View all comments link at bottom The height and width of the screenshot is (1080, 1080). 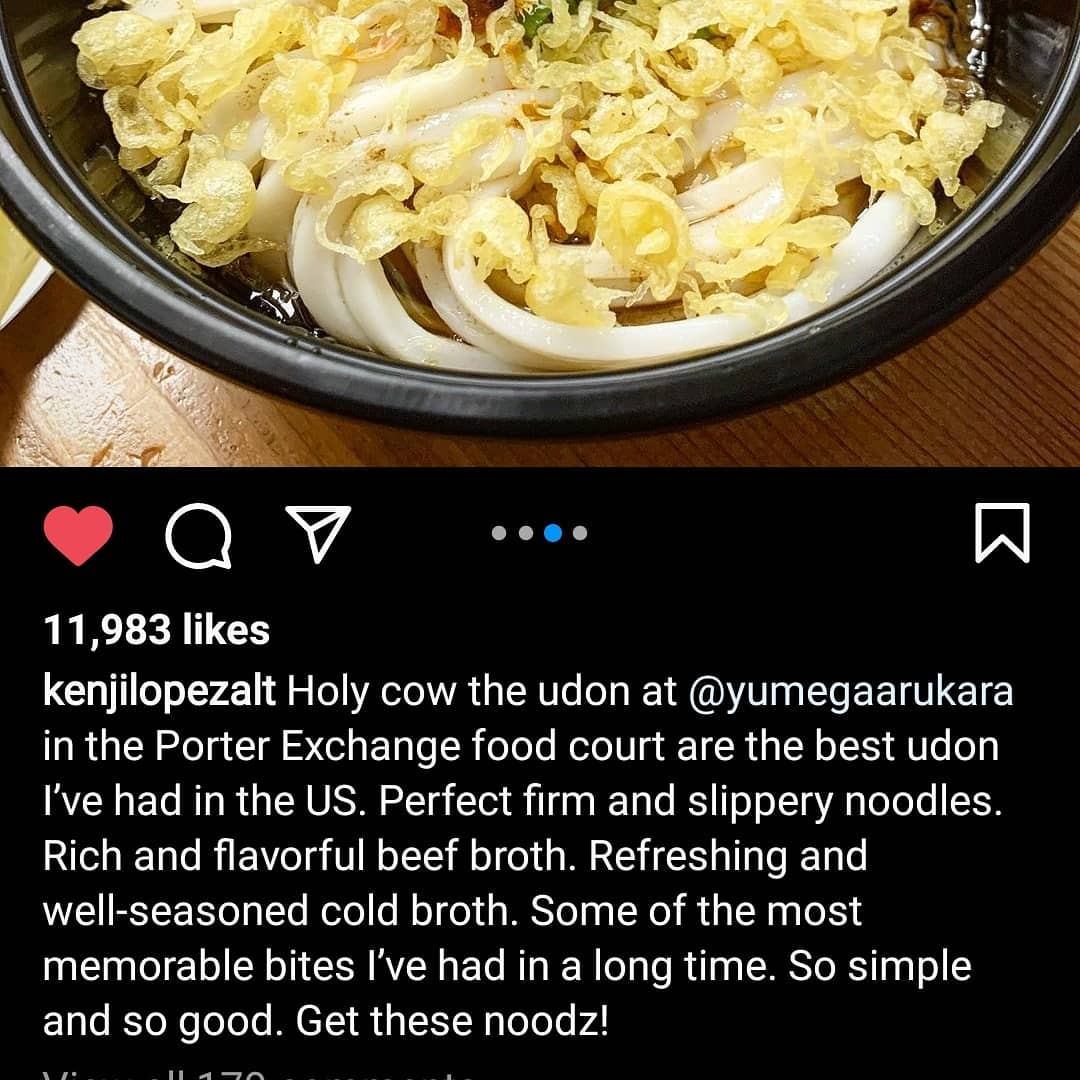pos(258,1073)
